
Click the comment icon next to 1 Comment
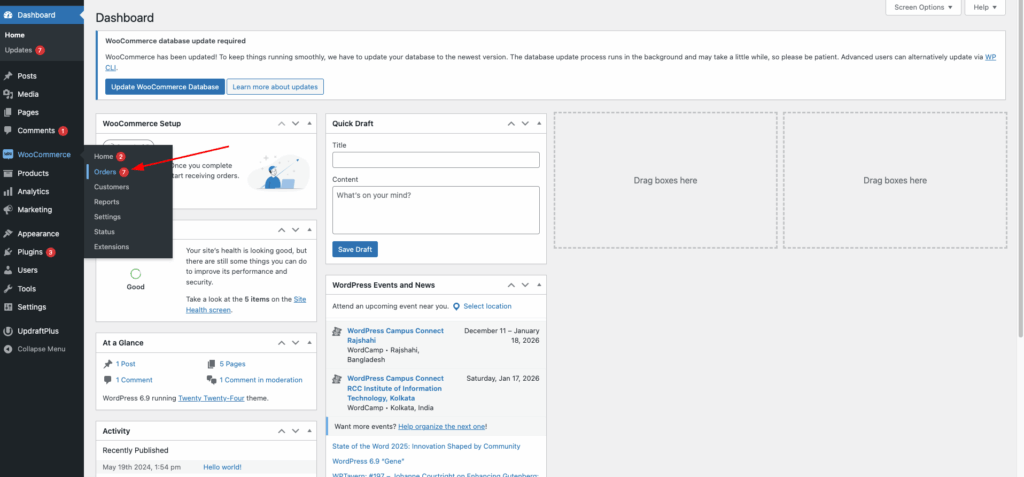pyautogui.click(x=108, y=380)
